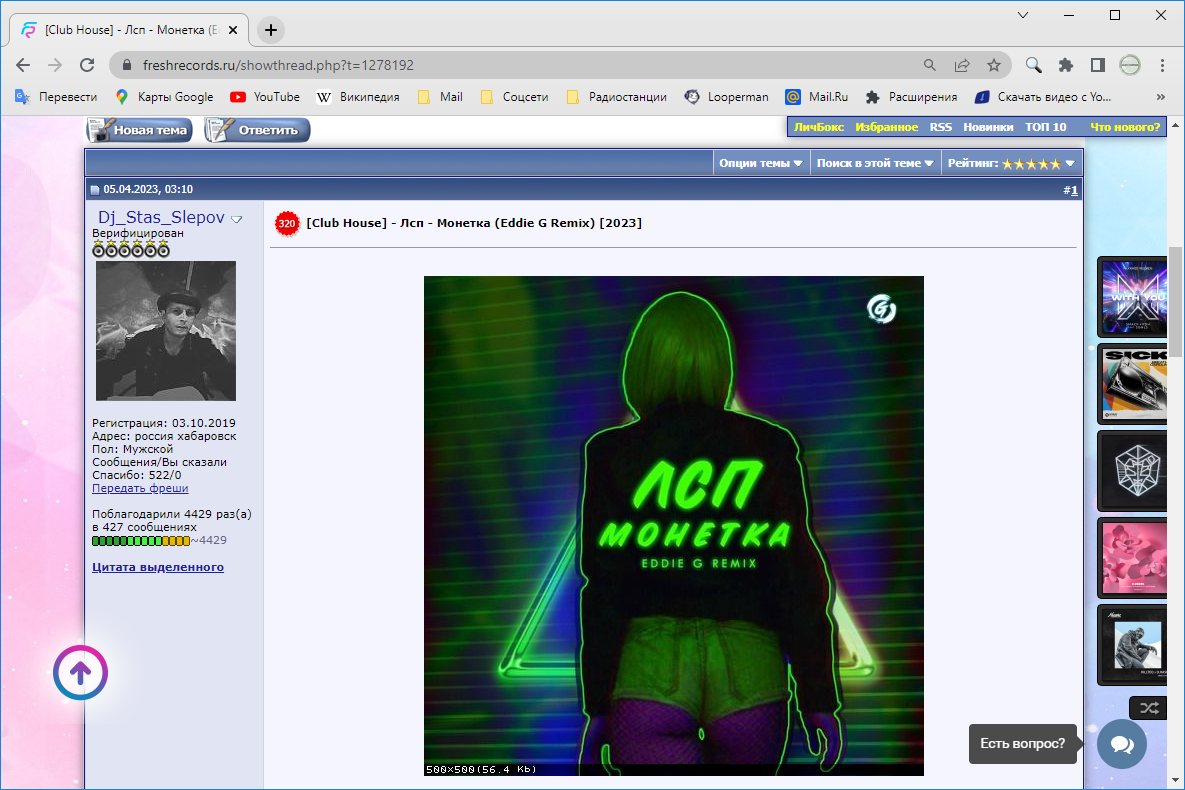Open the With You album thumbnail

(1133, 297)
